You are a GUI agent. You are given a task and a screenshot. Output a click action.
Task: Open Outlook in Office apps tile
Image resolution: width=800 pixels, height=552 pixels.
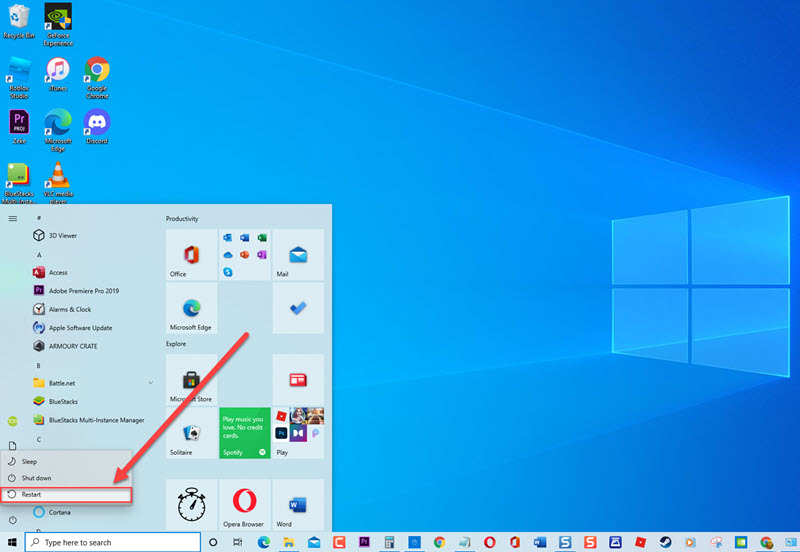(228, 238)
